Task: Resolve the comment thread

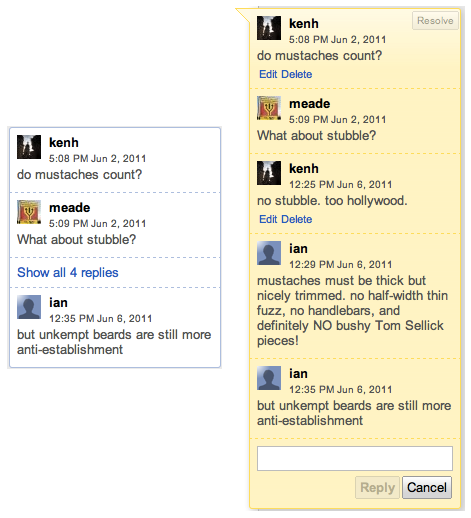Action: (435, 21)
